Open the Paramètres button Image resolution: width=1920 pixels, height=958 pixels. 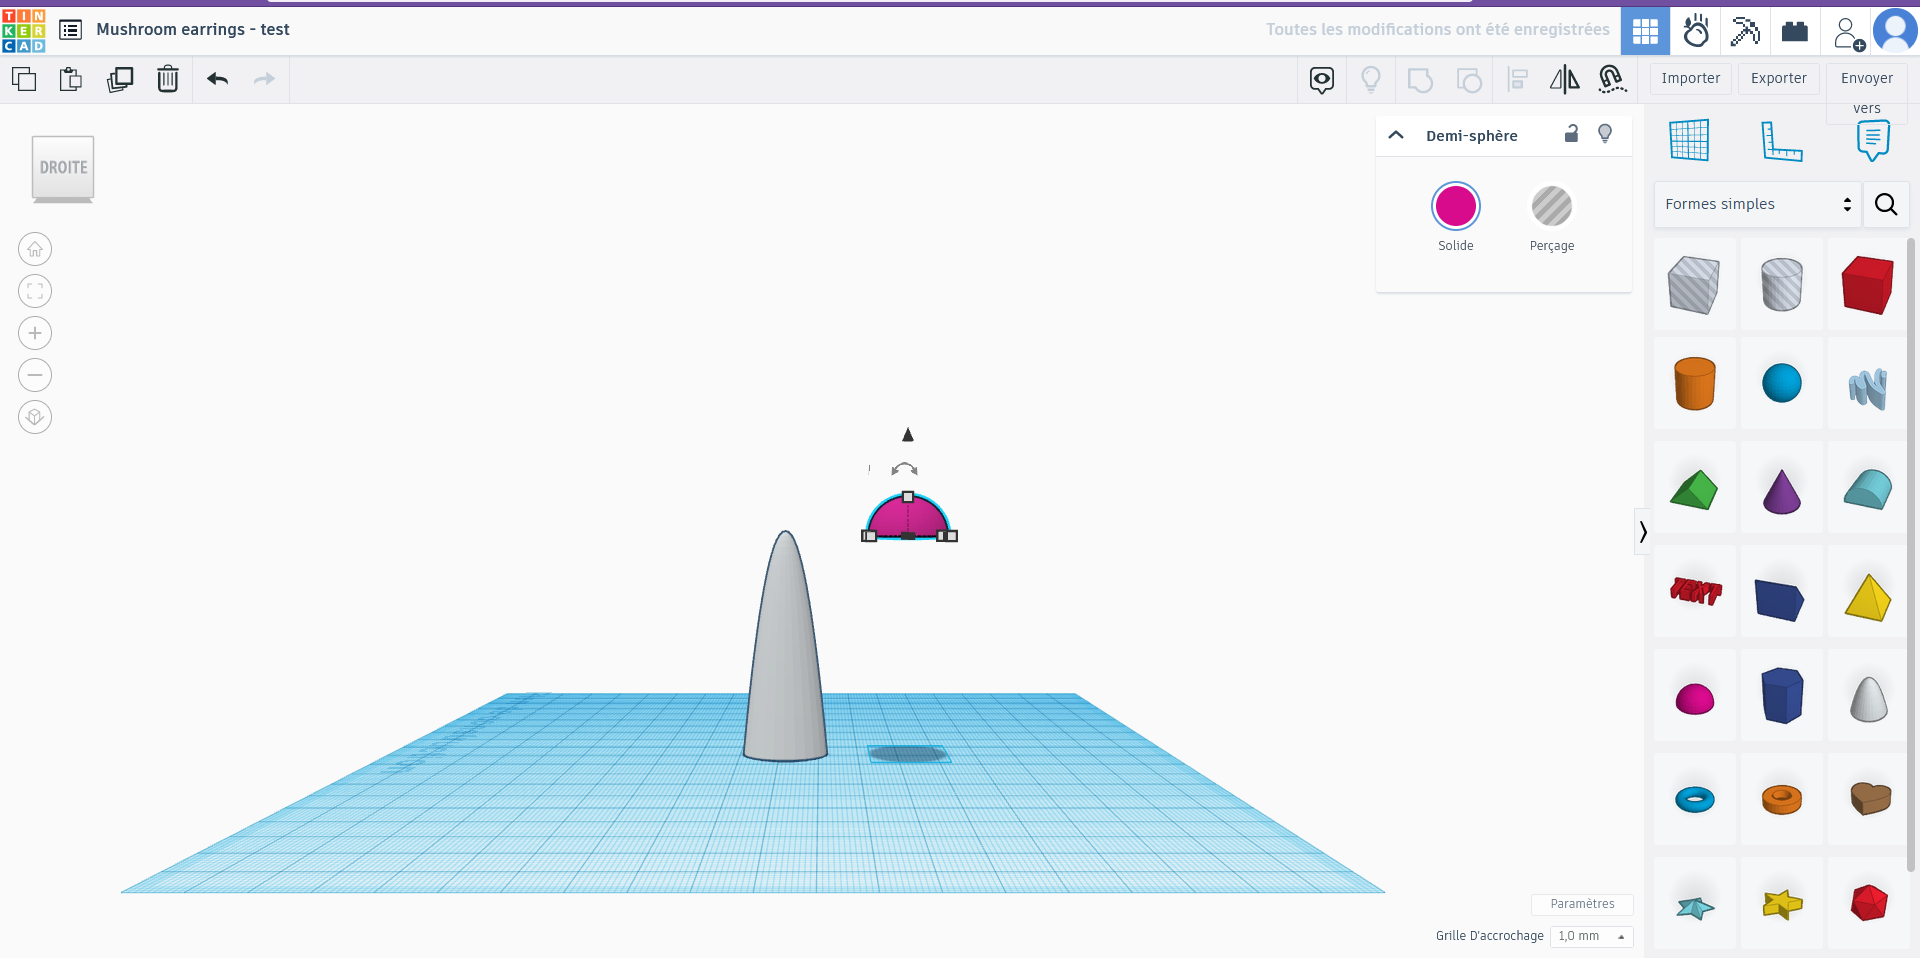(1582, 904)
